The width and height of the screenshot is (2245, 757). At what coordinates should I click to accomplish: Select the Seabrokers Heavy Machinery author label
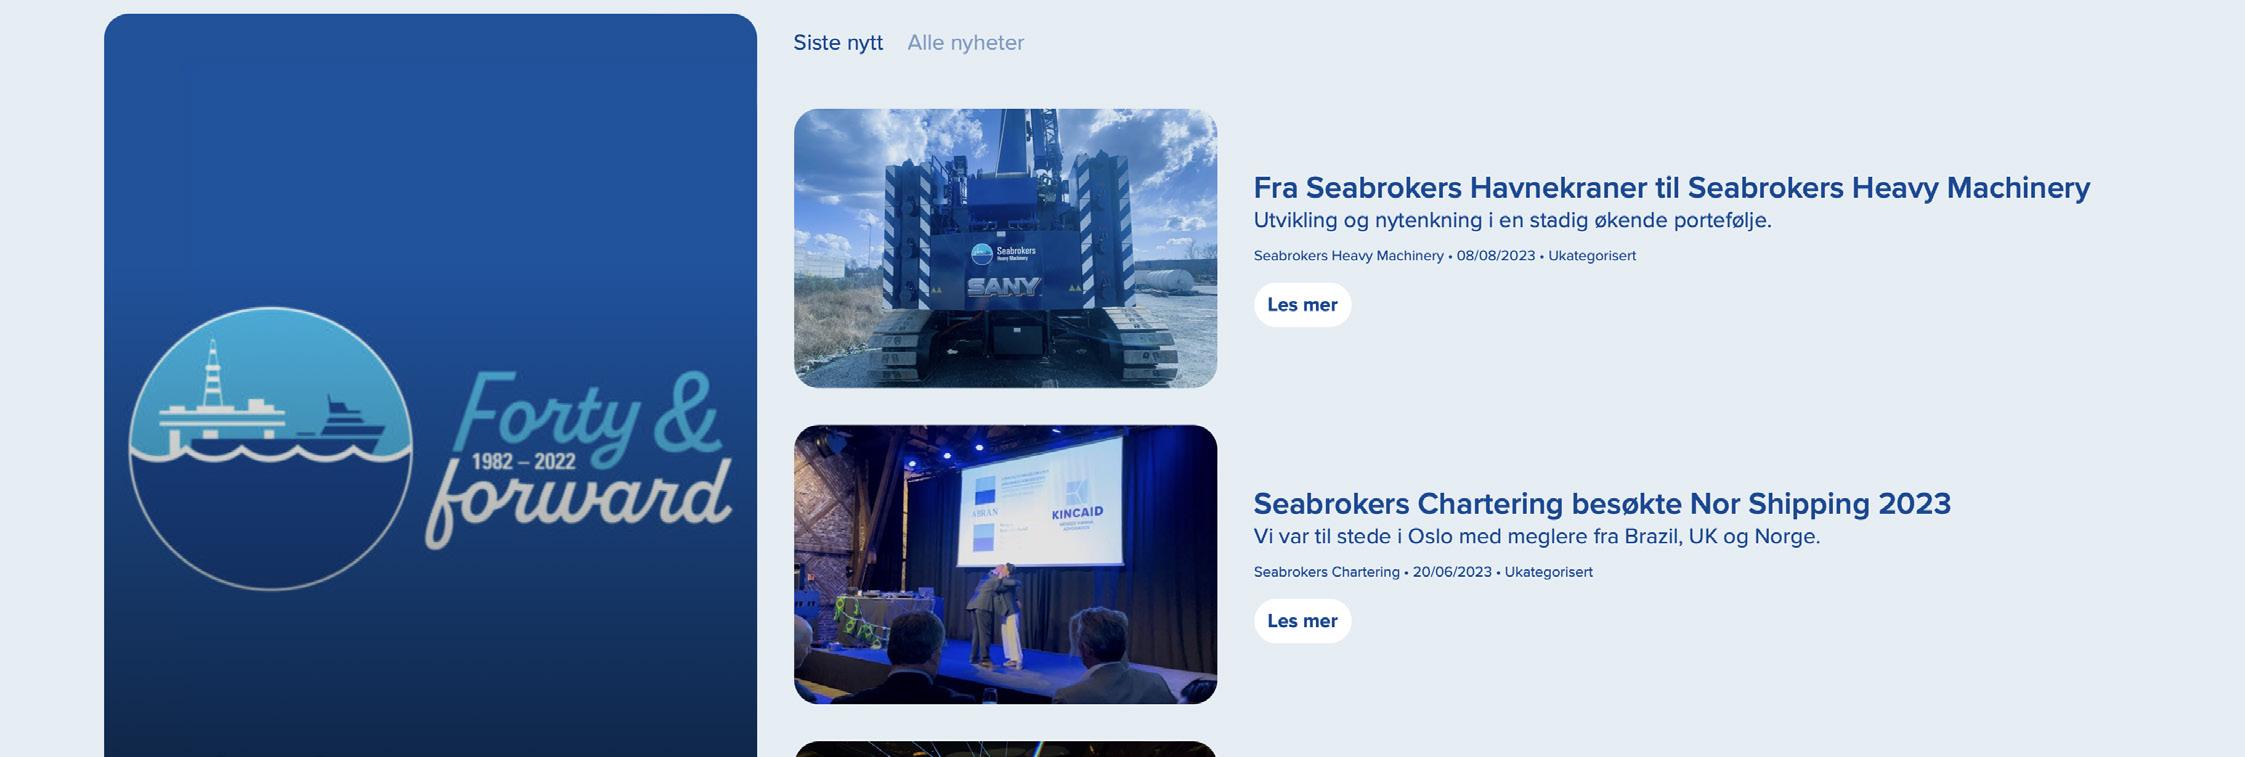pyautogui.click(x=1348, y=256)
